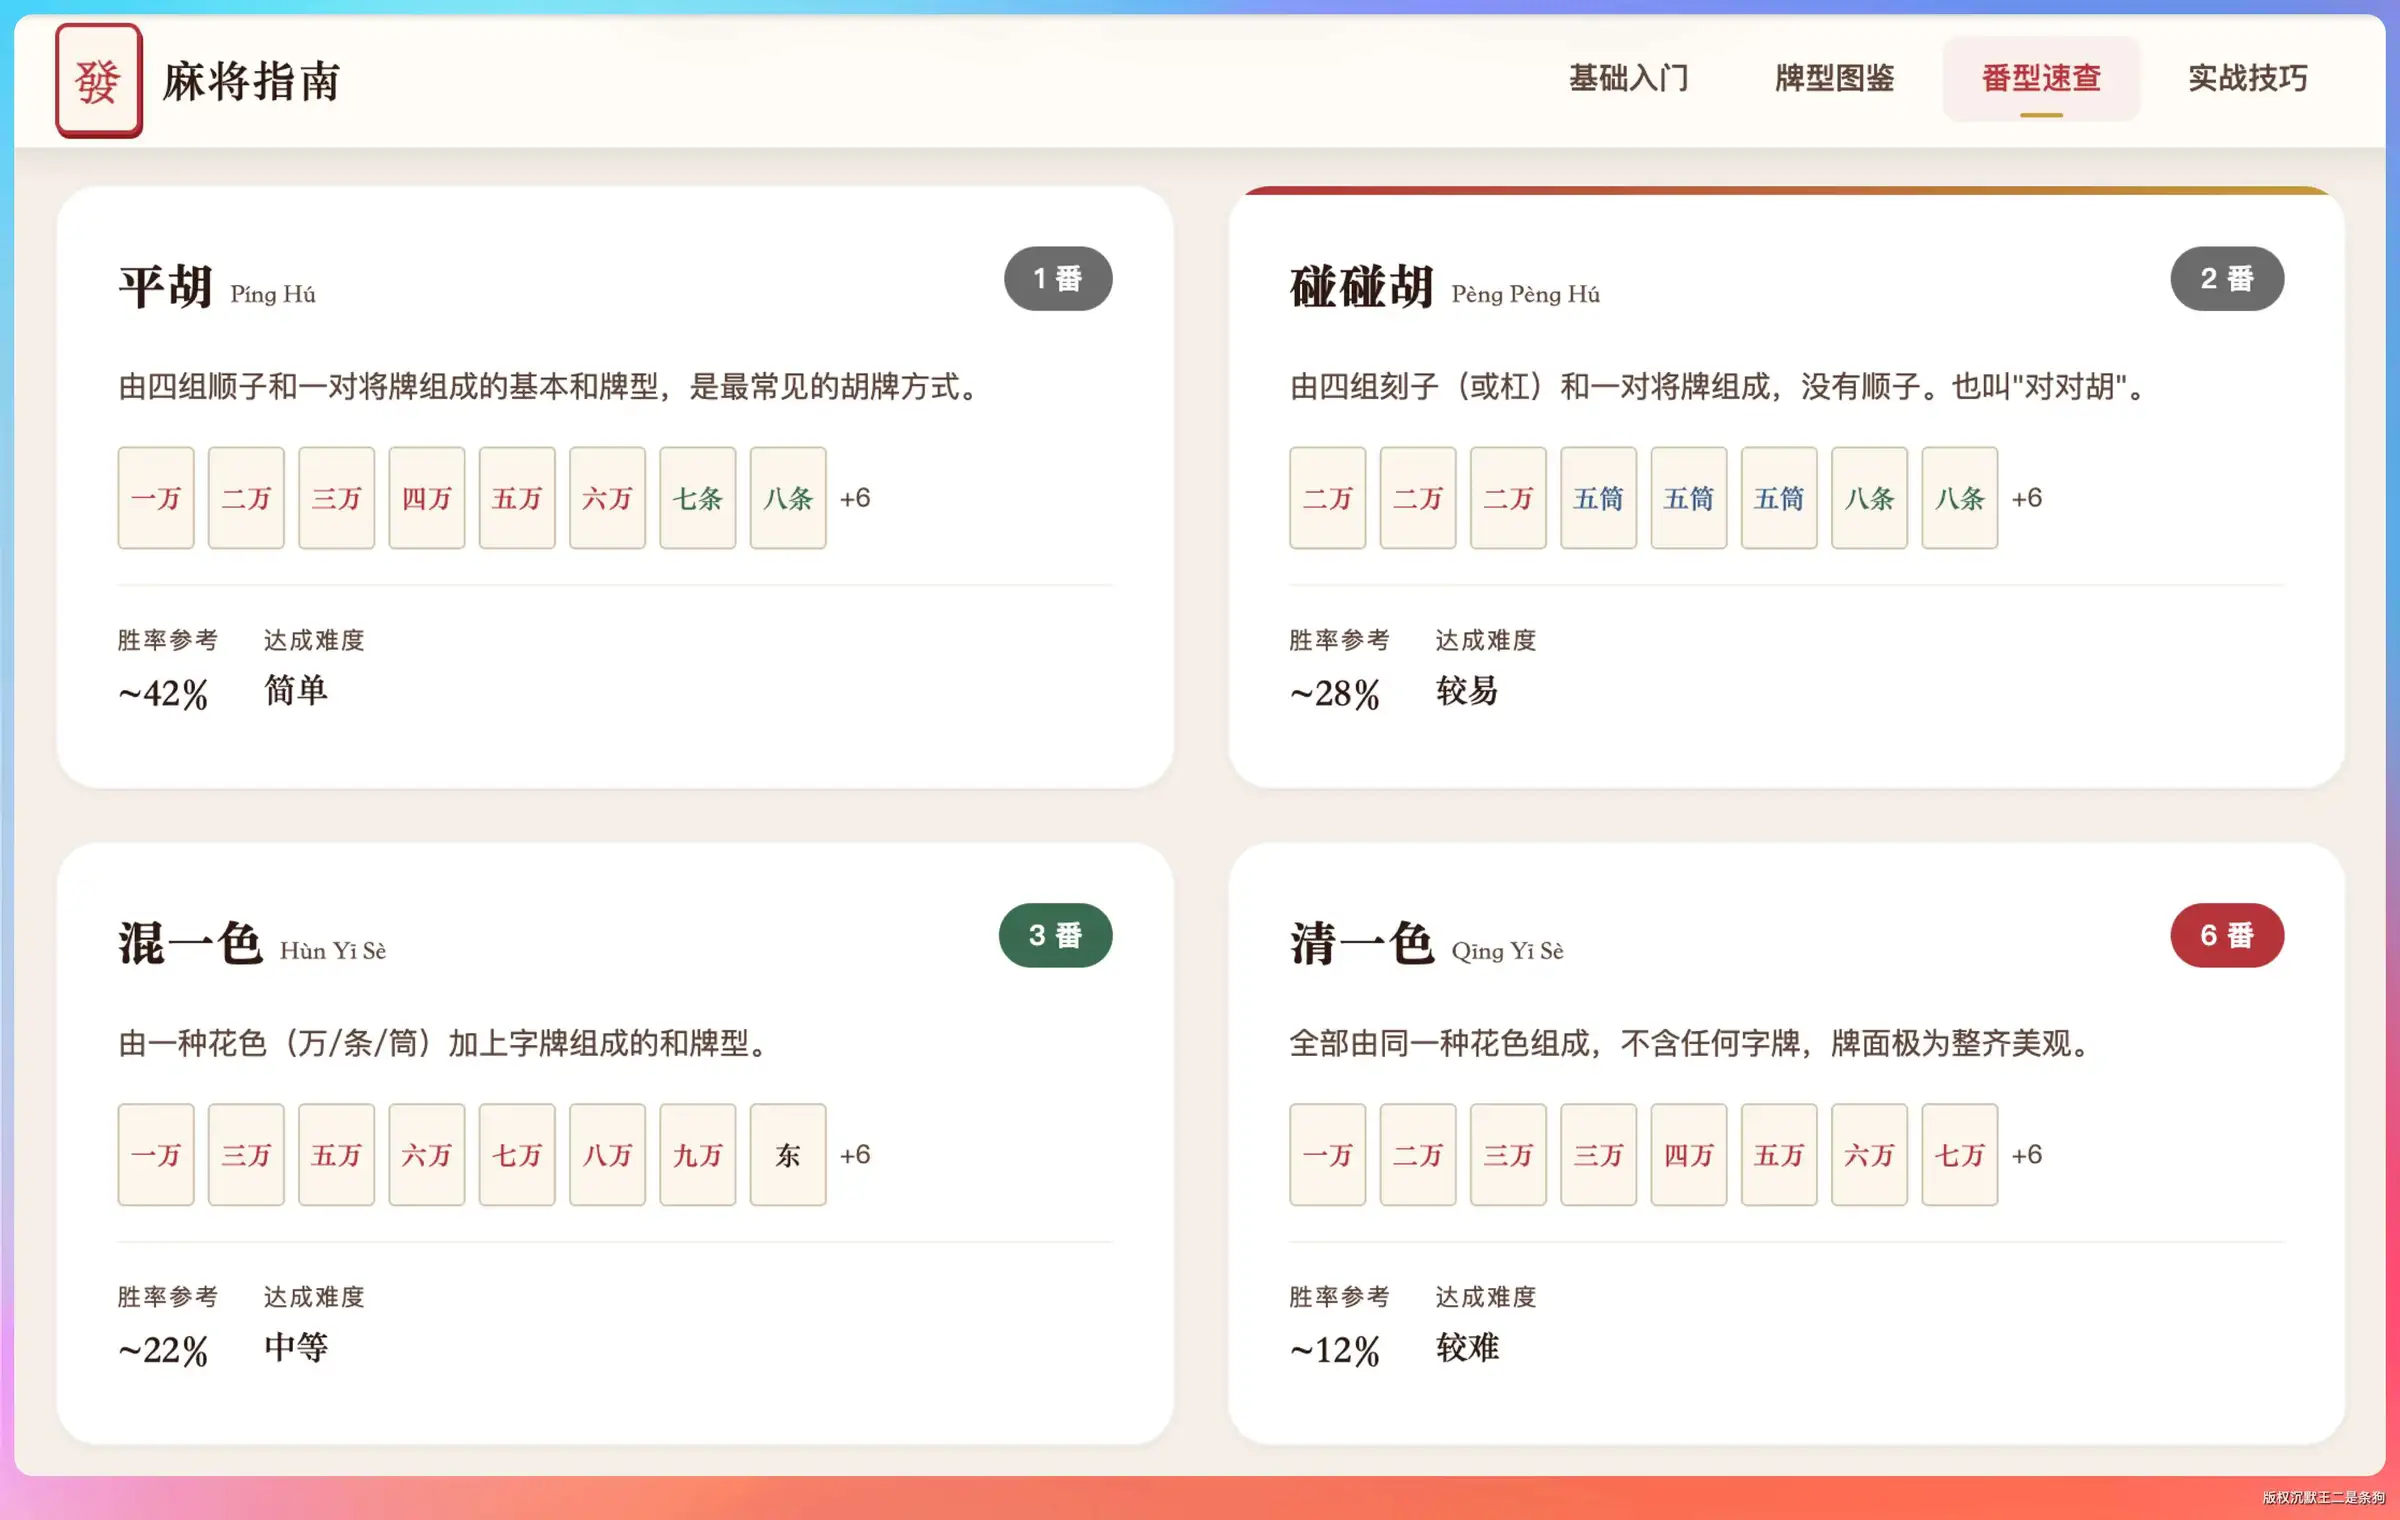
Task: Select the 七条 tile in 平胡 card
Action: click(x=698, y=498)
